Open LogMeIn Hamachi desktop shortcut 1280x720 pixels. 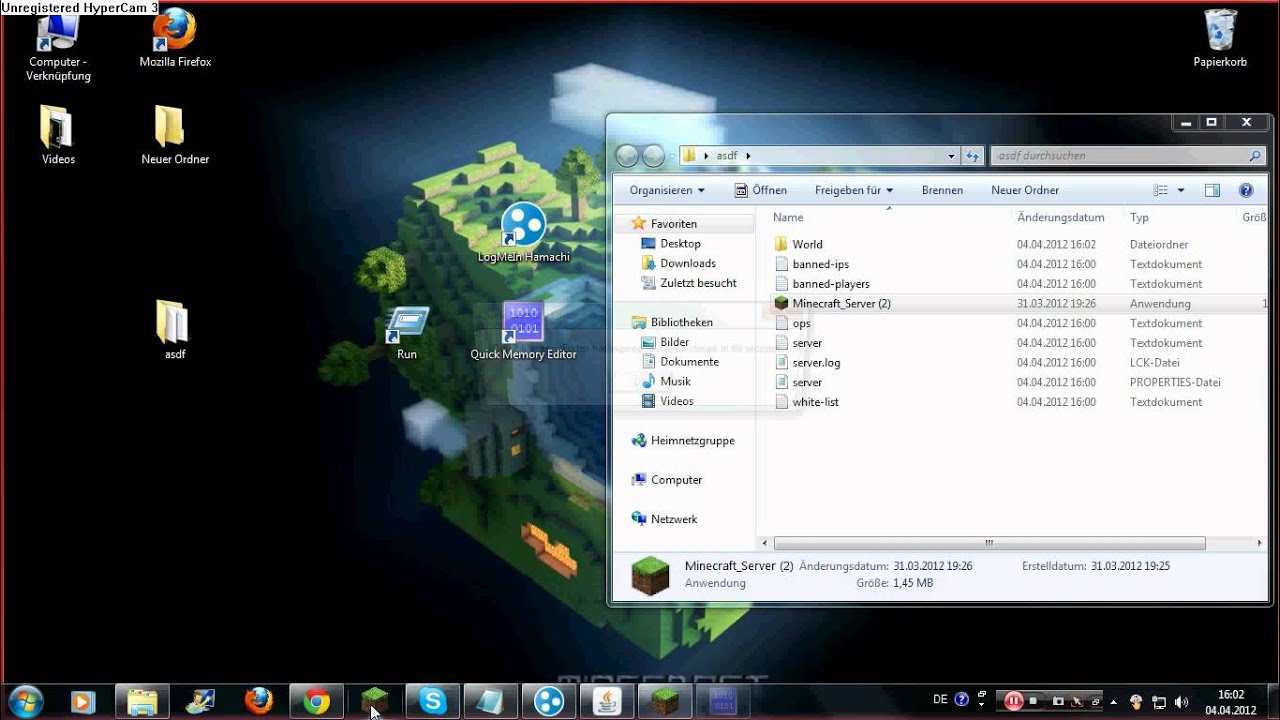[523, 233]
